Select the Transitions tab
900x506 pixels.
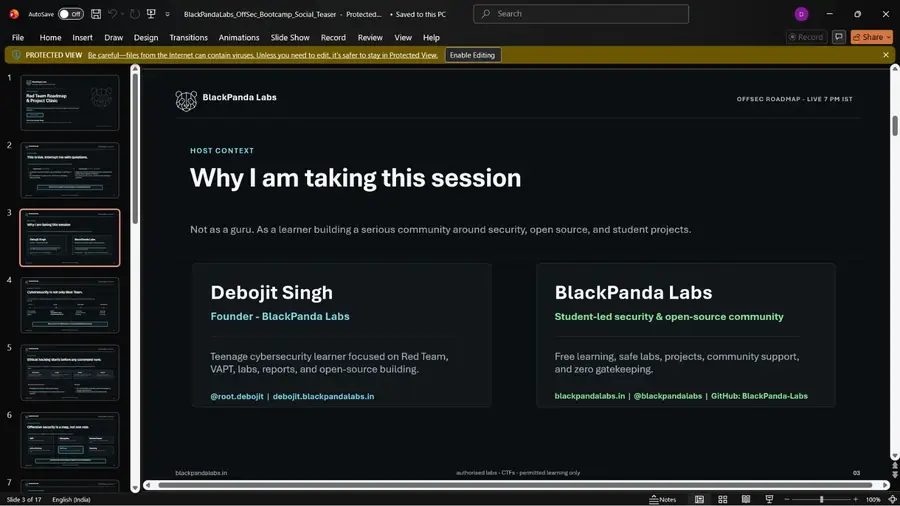(188, 37)
